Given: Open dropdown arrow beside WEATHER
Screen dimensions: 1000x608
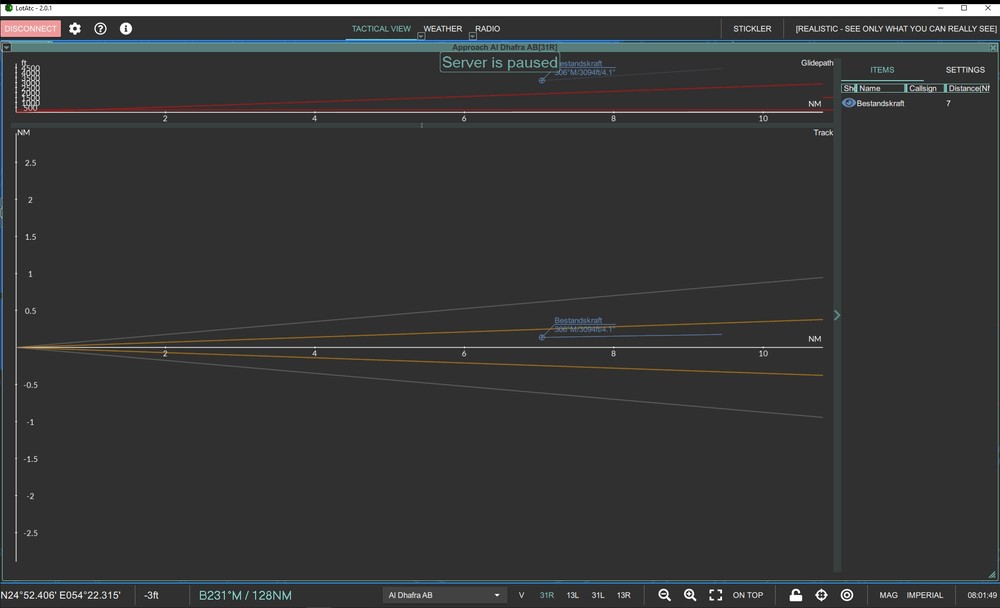Looking at the screenshot, I should (x=473, y=36).
